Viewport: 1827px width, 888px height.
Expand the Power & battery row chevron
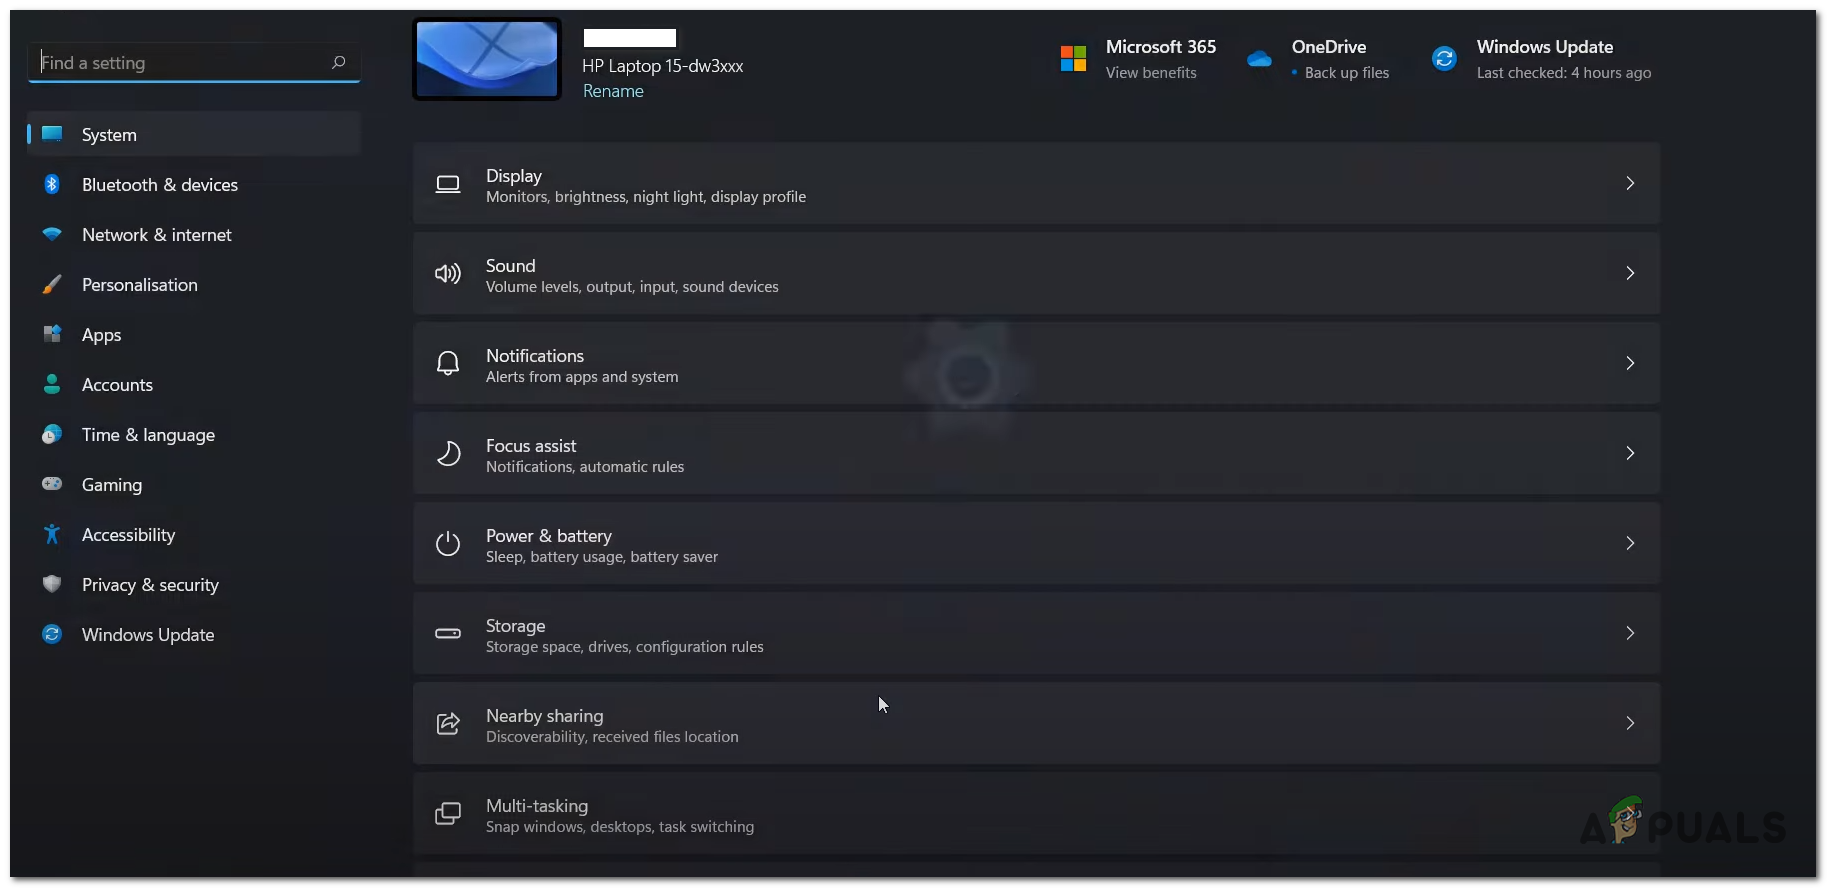(1630, 543)
